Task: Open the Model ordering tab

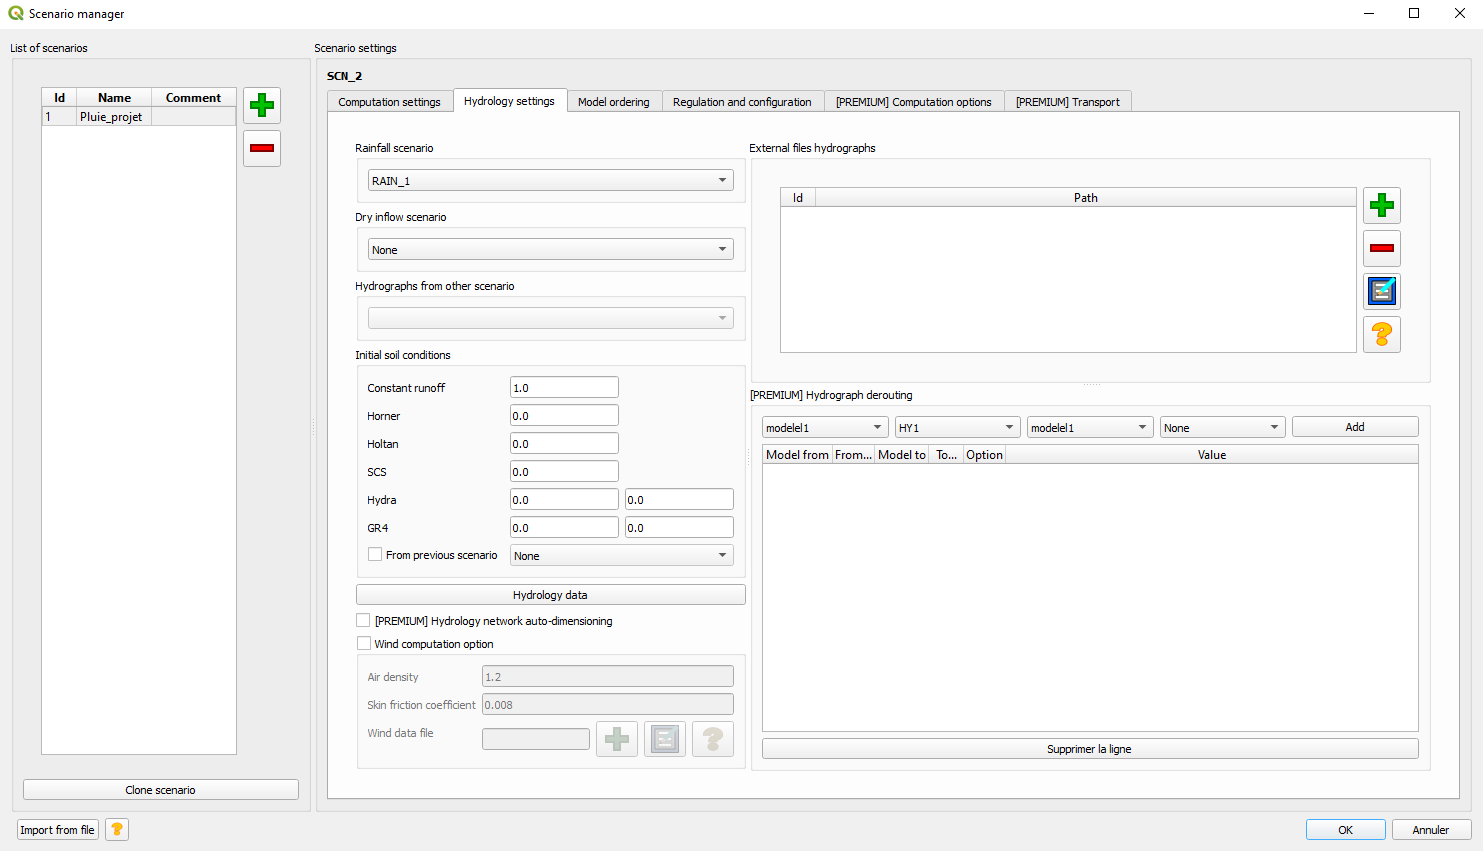Action: point(614,102)
